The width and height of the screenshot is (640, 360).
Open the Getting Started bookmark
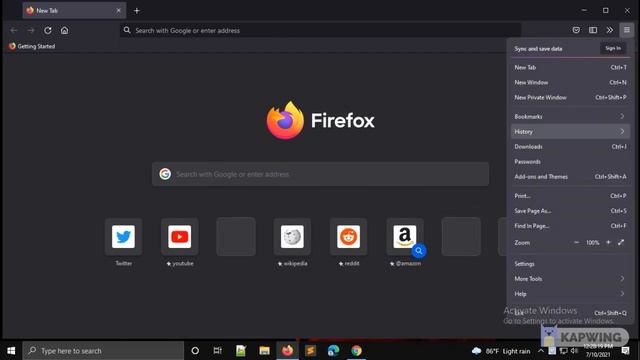[x=32, y=46]
